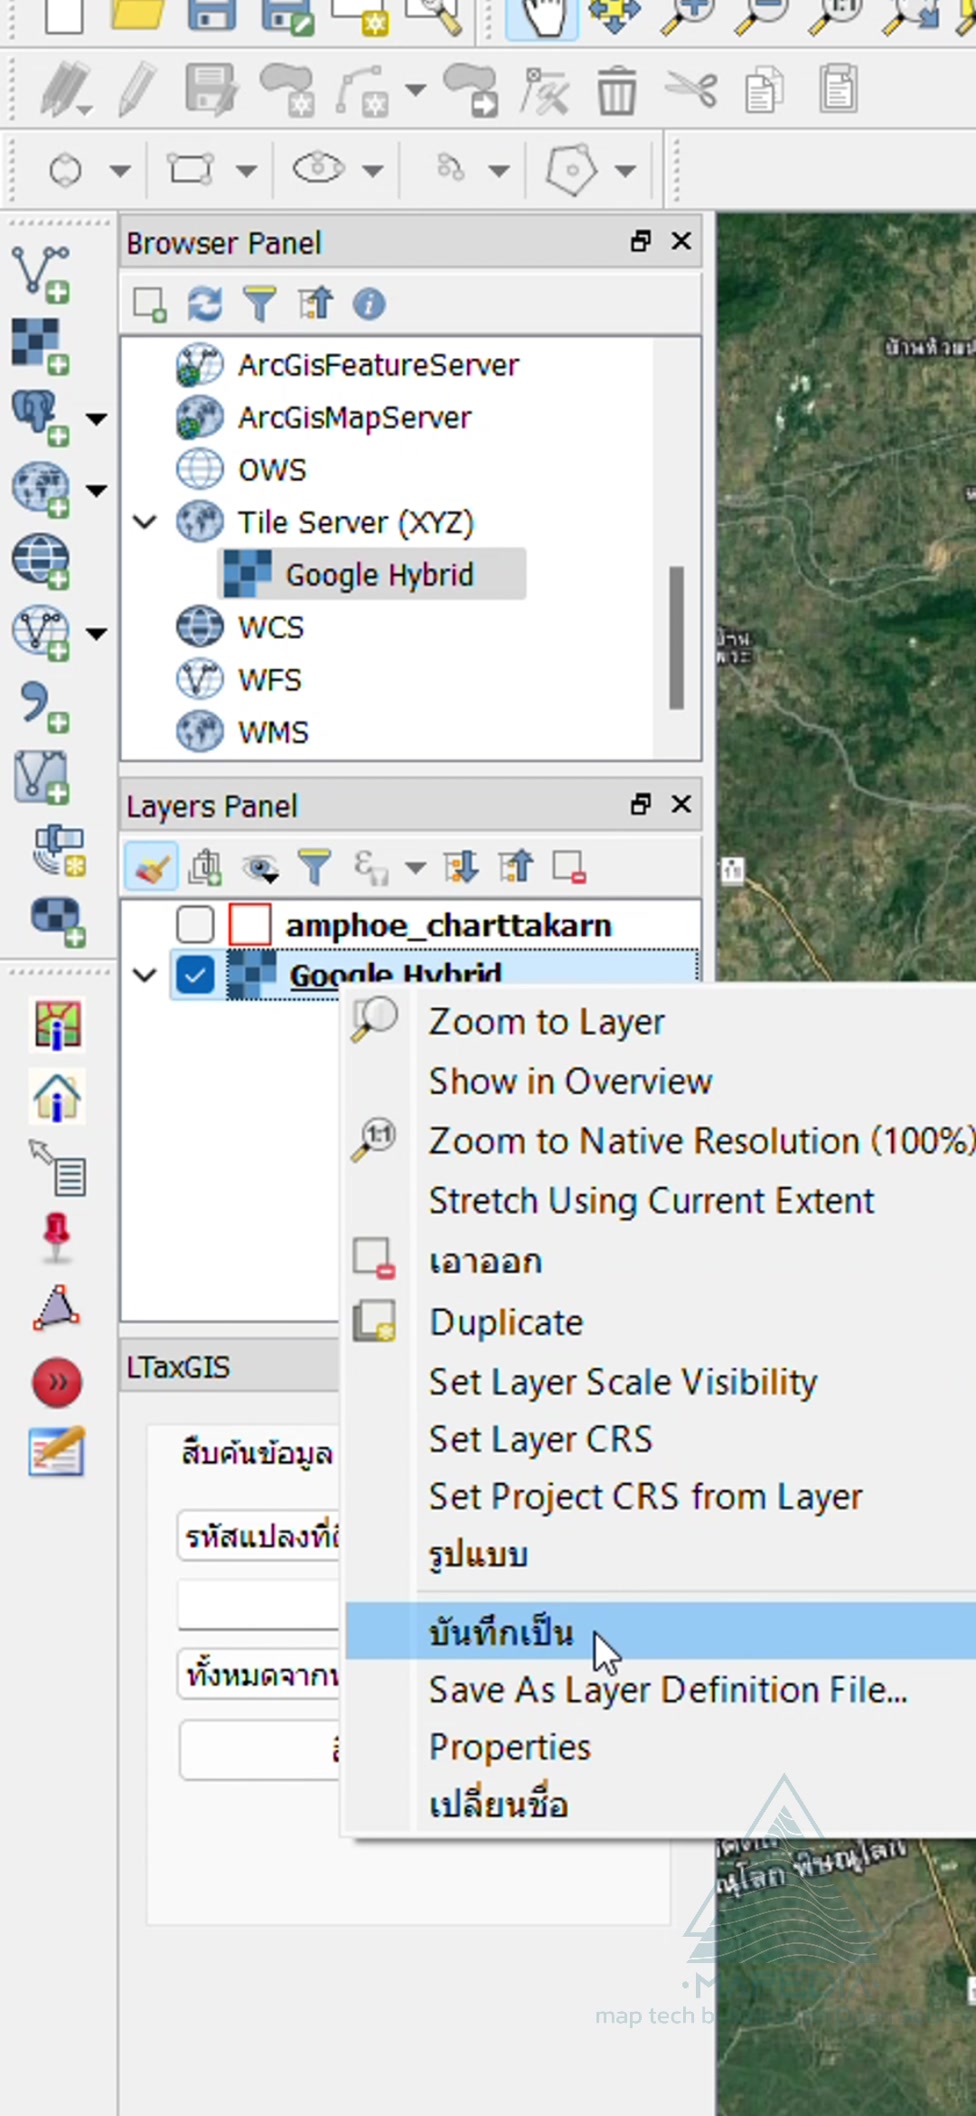
Task: Enable the amphoe_charttakarn layer checkbox
Action: pos(195,924)
